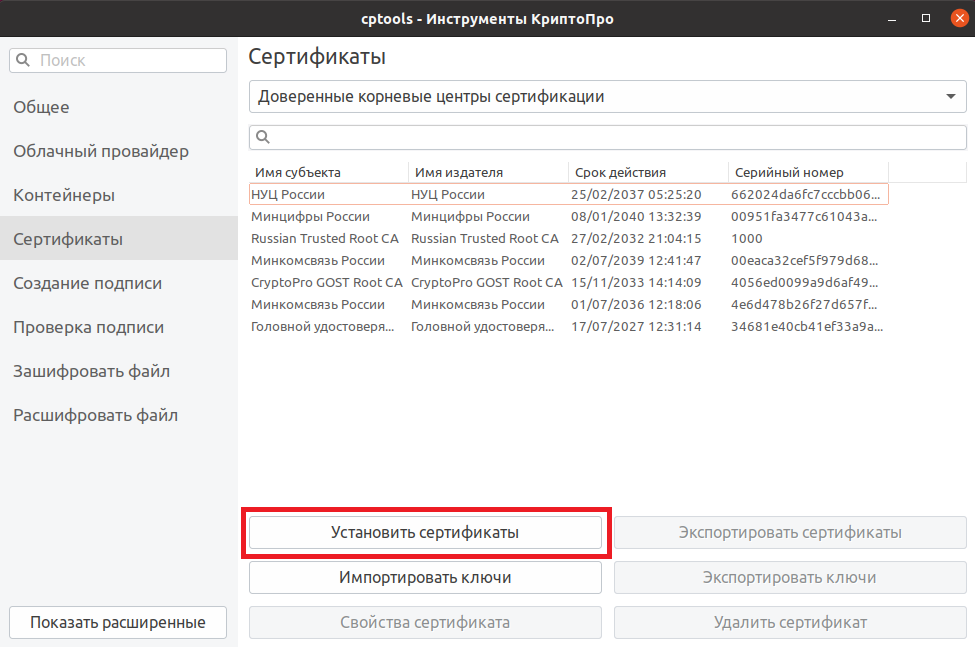The image size is (975, 647).
Task: Click the 'Импортировать ключи' button
Action: 425,577
